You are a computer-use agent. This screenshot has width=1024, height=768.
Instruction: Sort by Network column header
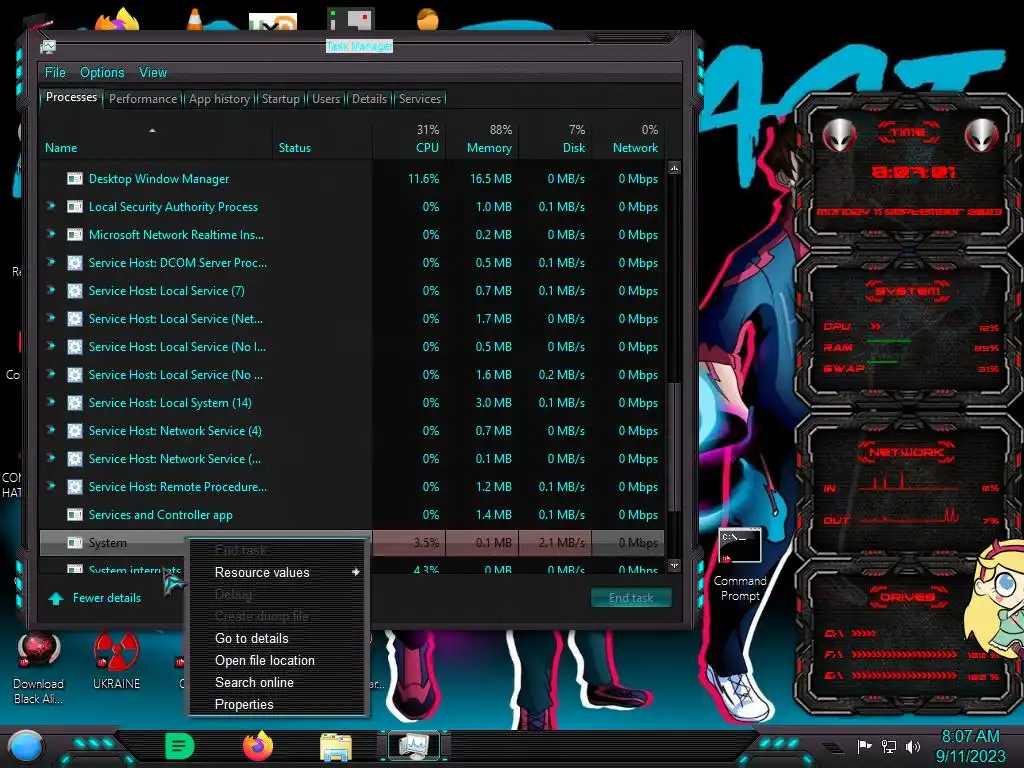click(x=635, y=148)
